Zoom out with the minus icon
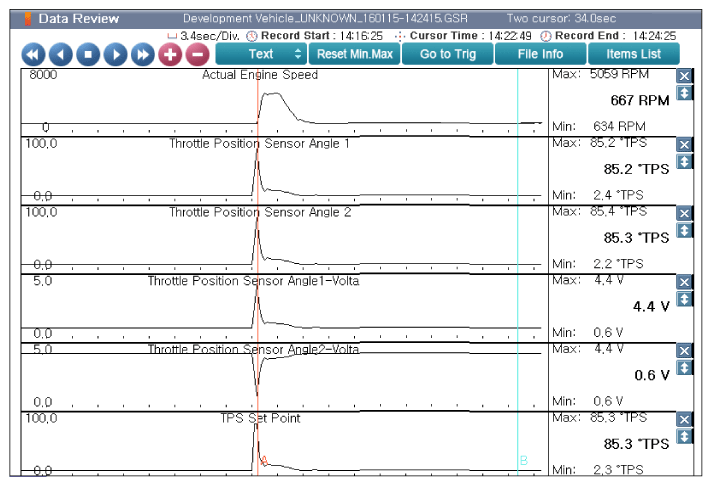 [x=197, y=54]
